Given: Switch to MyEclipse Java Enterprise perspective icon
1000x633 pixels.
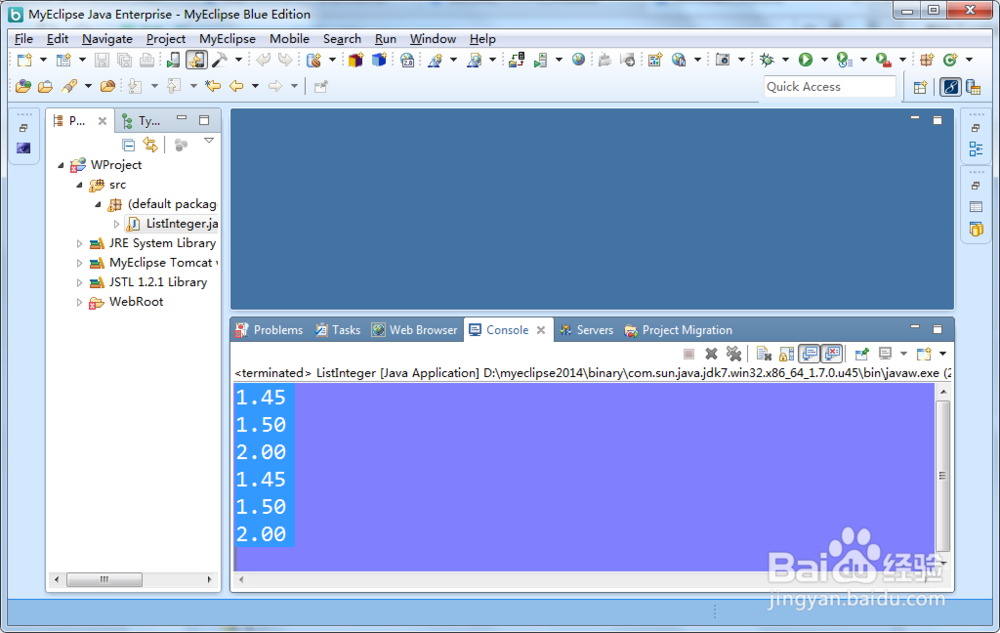Looking at the screenshot, I should tap(950, 87).
